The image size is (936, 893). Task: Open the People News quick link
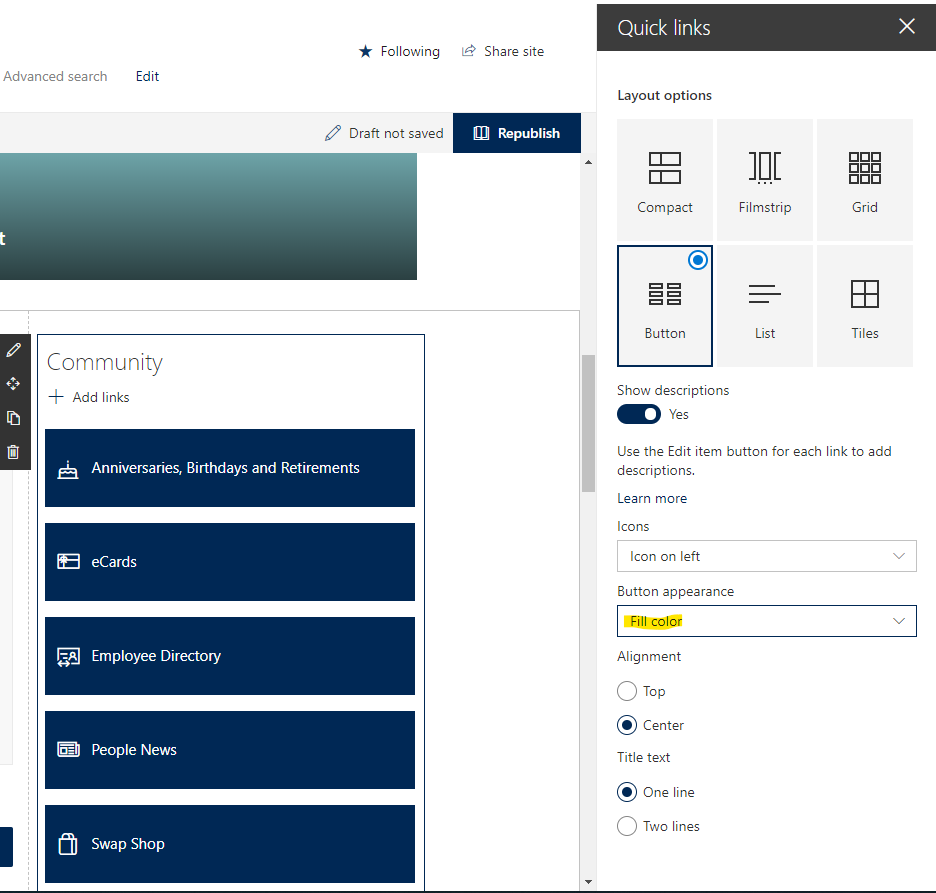pyautogui.click(x=230, y=750)
